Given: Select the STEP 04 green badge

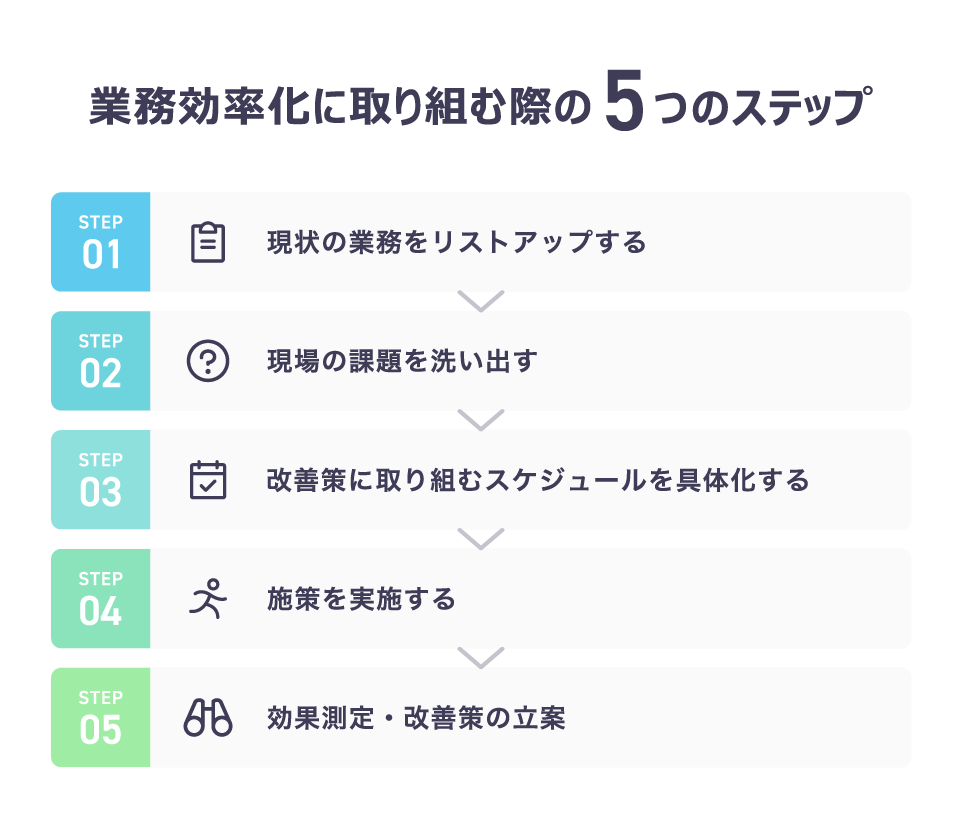Looking at the screenshot, I should click(101, 598).
